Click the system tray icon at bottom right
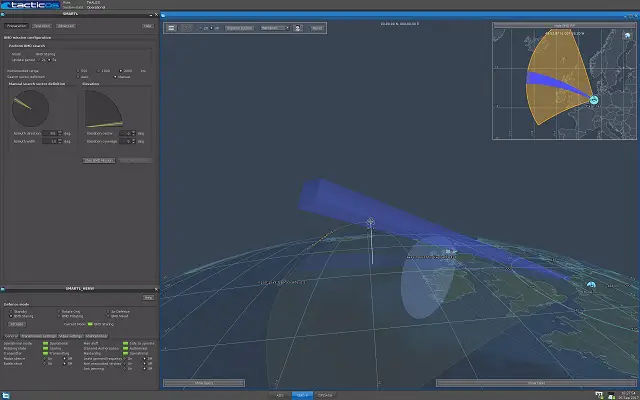This screenshot has height=400, width=640. [x=599, y=394]
